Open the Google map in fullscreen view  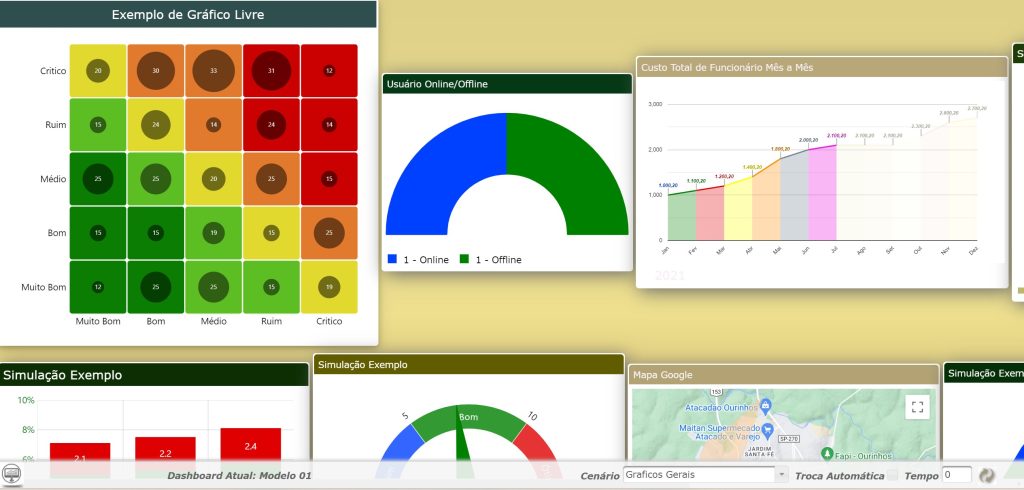pos(917,407)
